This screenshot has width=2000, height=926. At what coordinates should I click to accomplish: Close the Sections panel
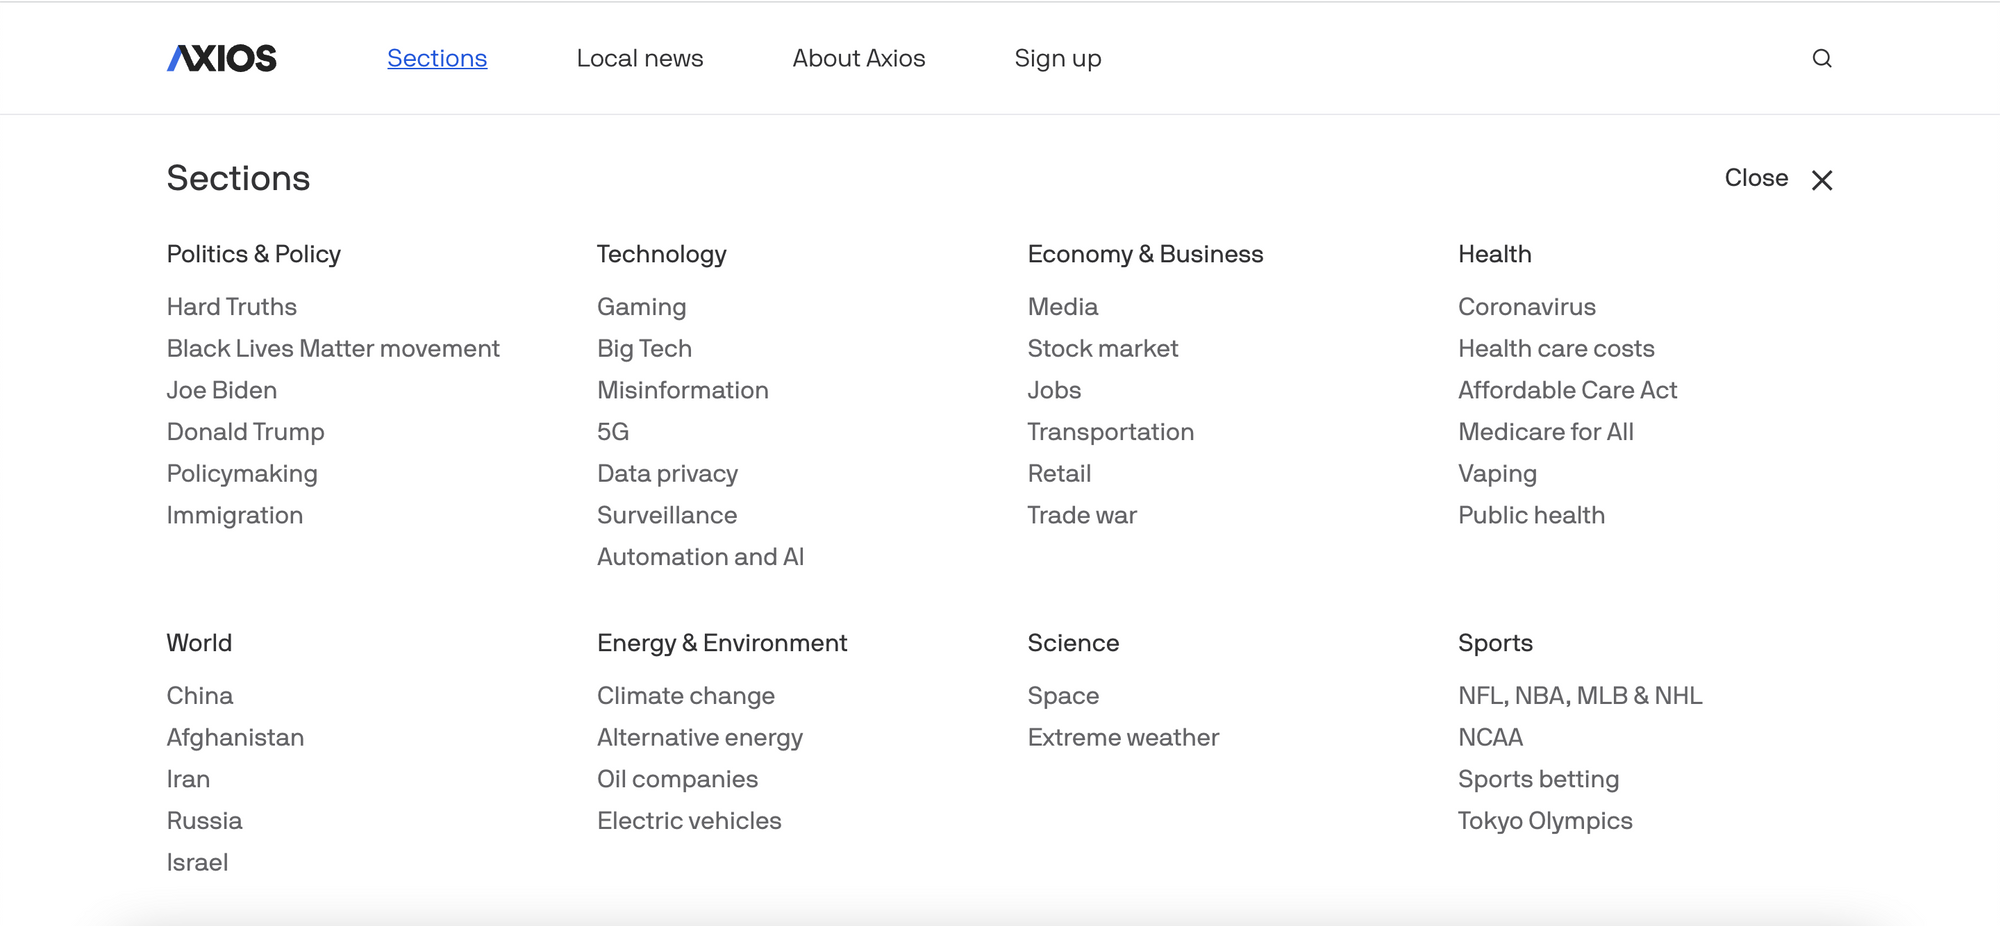coord(1779,179)
